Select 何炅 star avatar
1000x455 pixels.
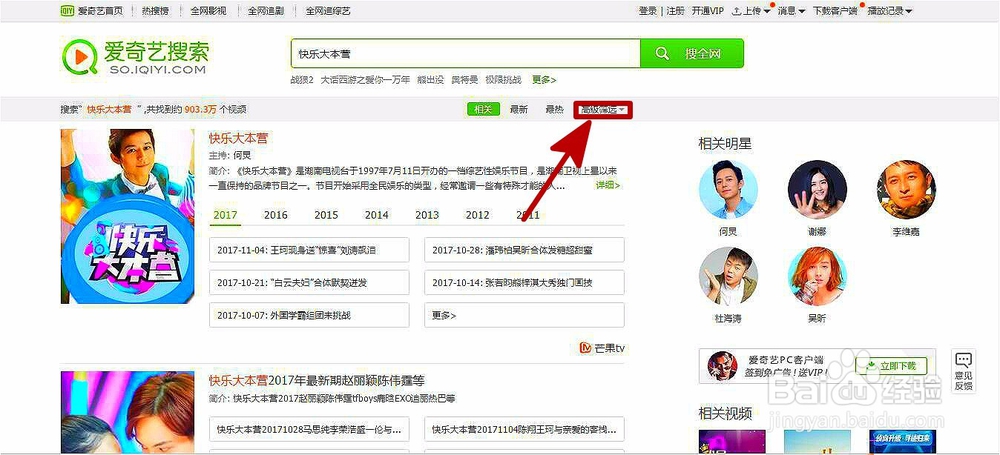click(728, 190)
